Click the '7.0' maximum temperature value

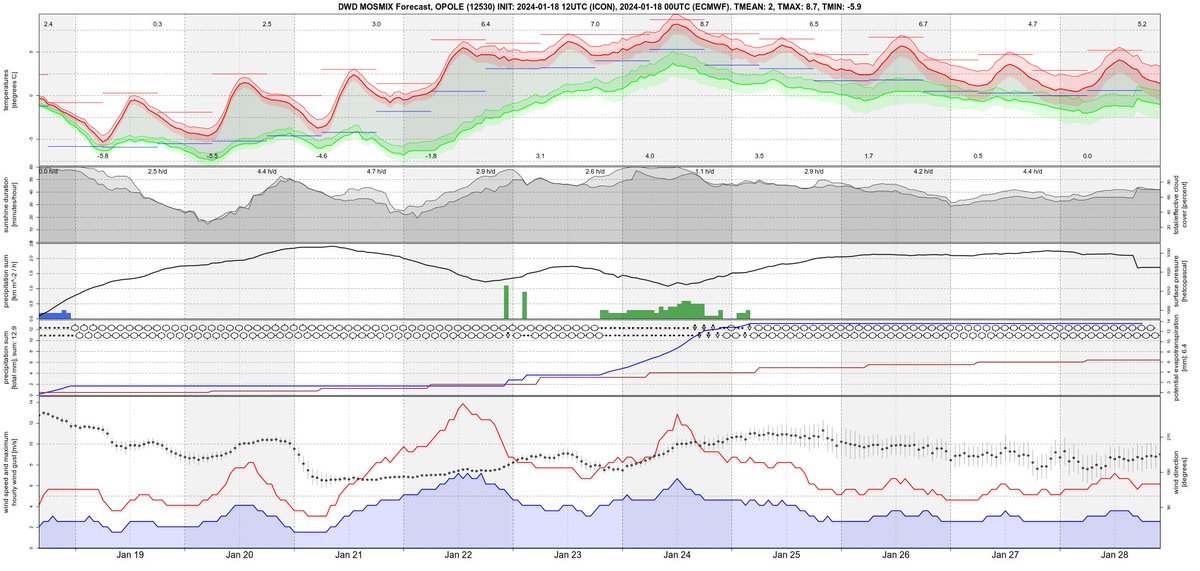point(595,23)
